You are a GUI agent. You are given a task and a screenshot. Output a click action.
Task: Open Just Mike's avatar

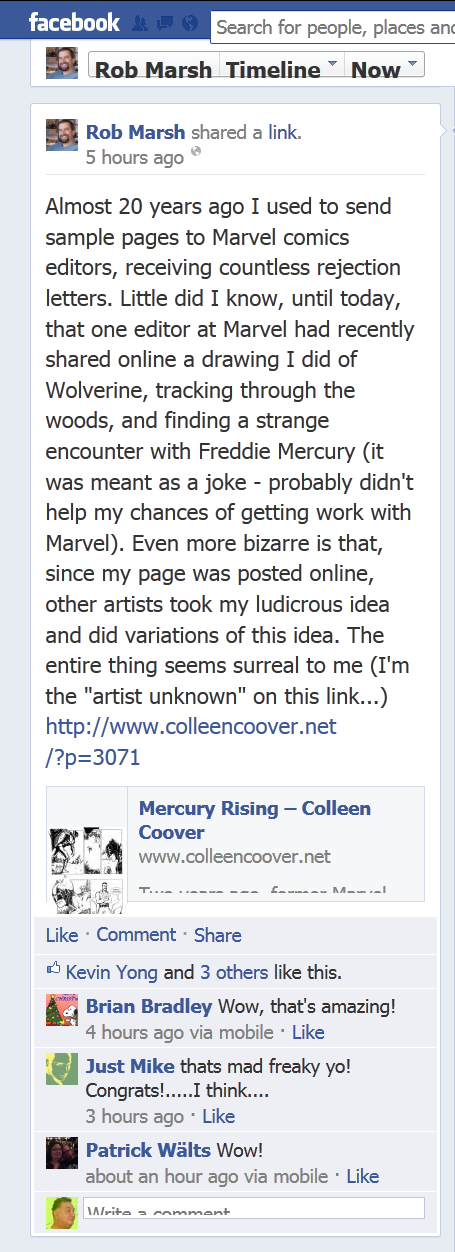[62, 1069]
